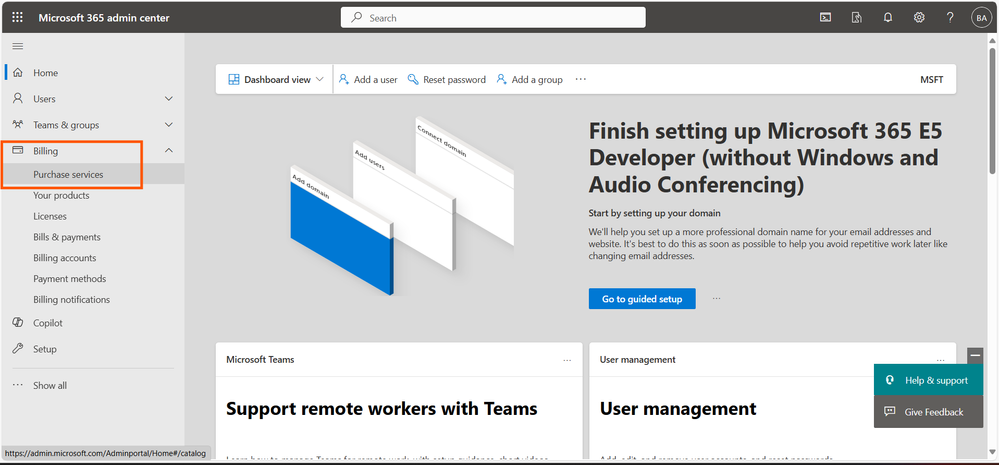This screenshot has height=465, width=999.
Task: Minimize the help panel with dash button
Action: (975, 355)
